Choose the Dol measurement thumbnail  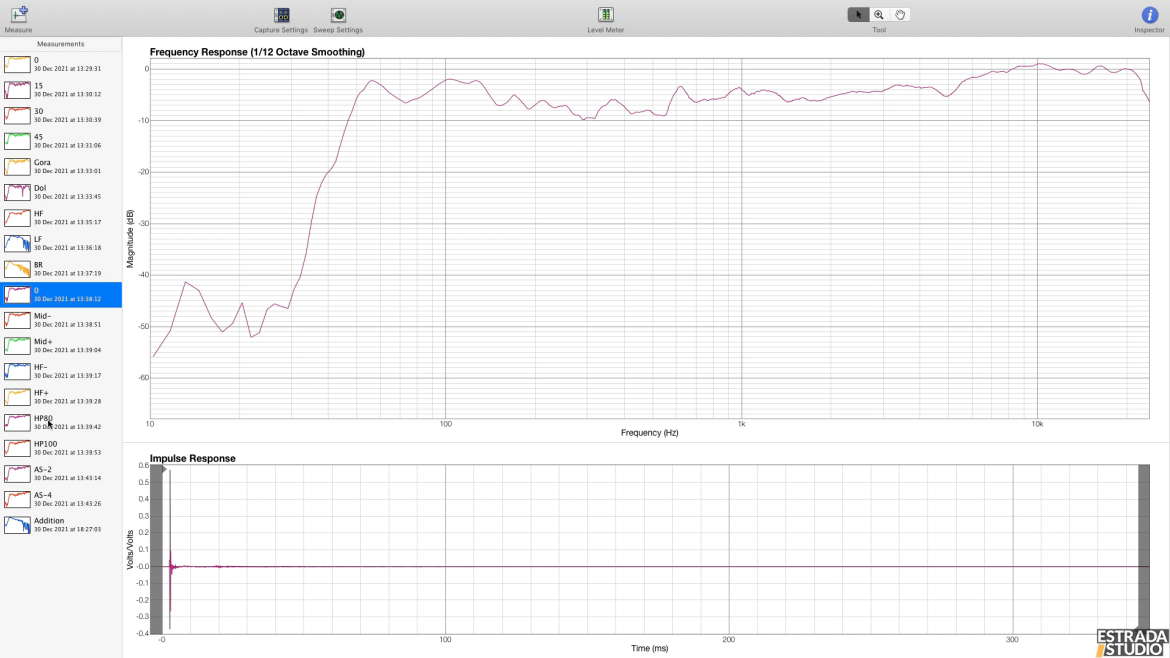[x=17, y=192]
